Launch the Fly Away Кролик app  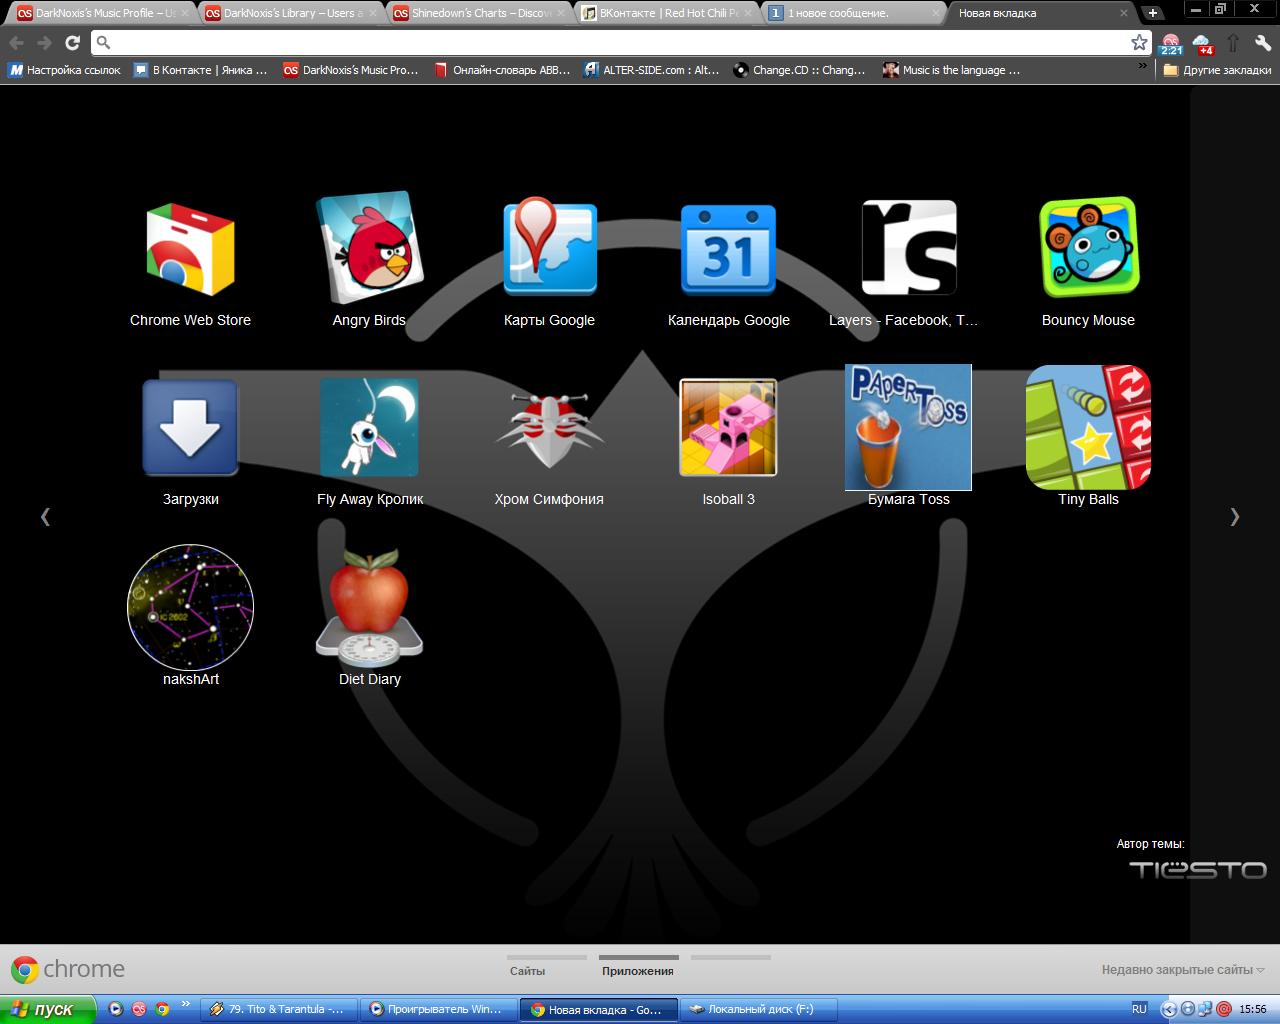click(x=369, y=428)
